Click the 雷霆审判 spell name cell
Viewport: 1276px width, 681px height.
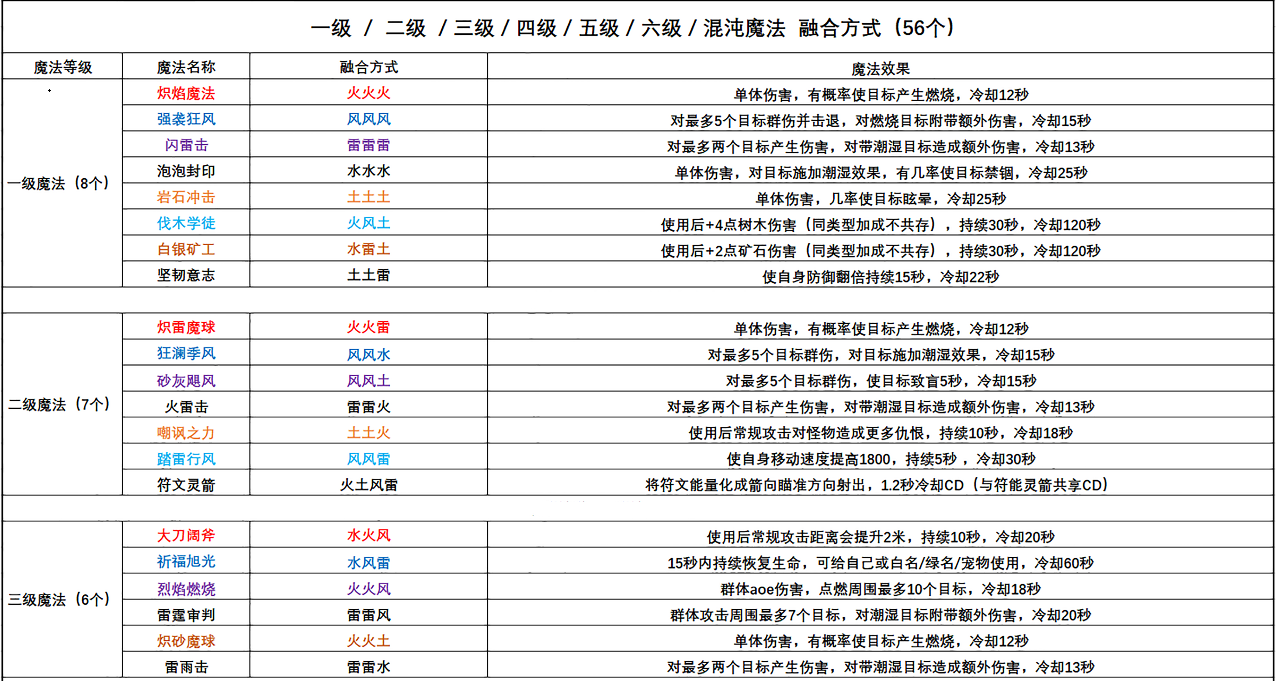(x=186, y=615)
